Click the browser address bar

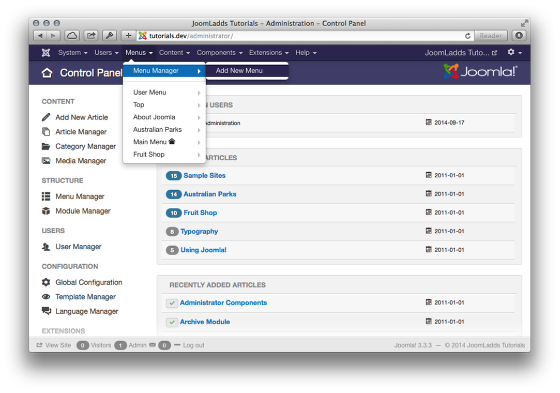pyautogui.click(x=305, y=36)
